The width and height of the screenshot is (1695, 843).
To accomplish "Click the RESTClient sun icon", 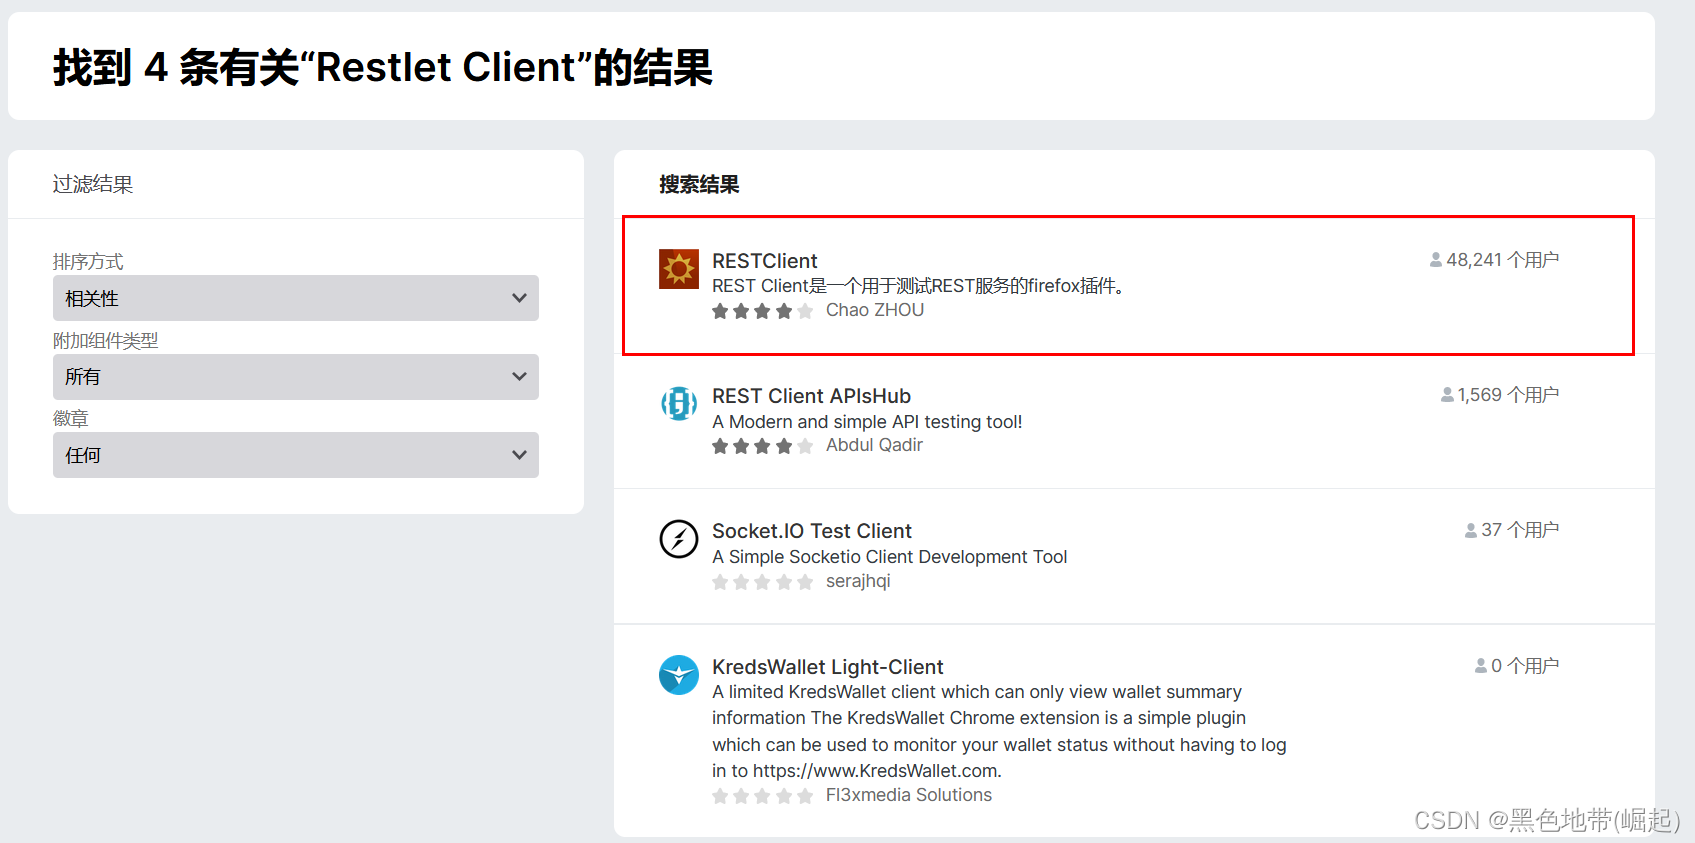I will coord(679,269).
